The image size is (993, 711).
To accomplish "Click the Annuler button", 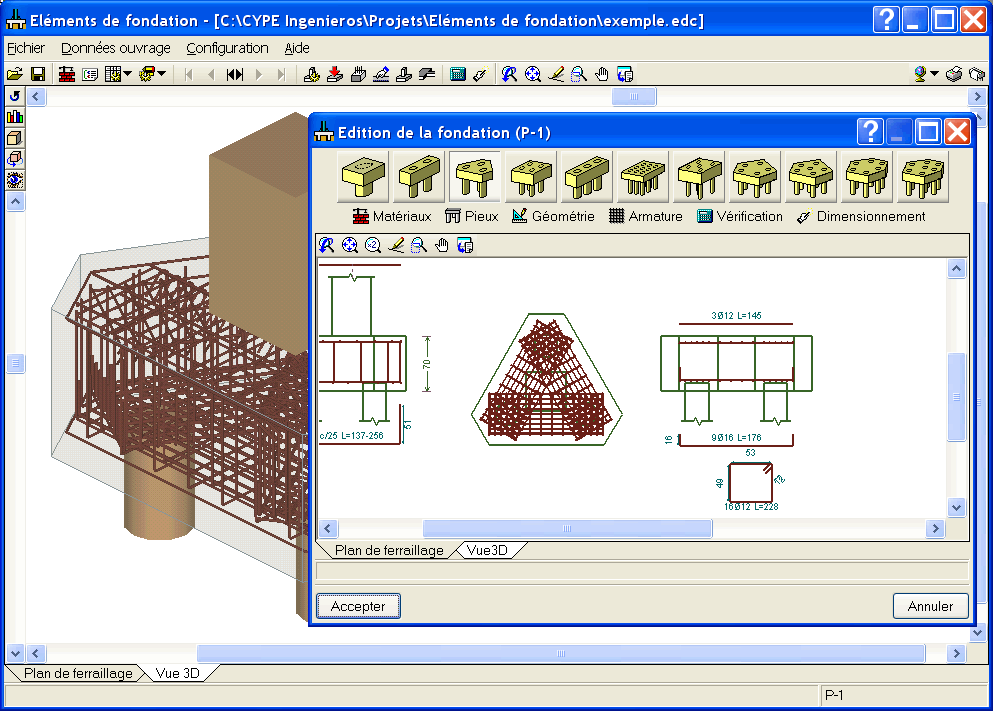I will pos(930,606).
